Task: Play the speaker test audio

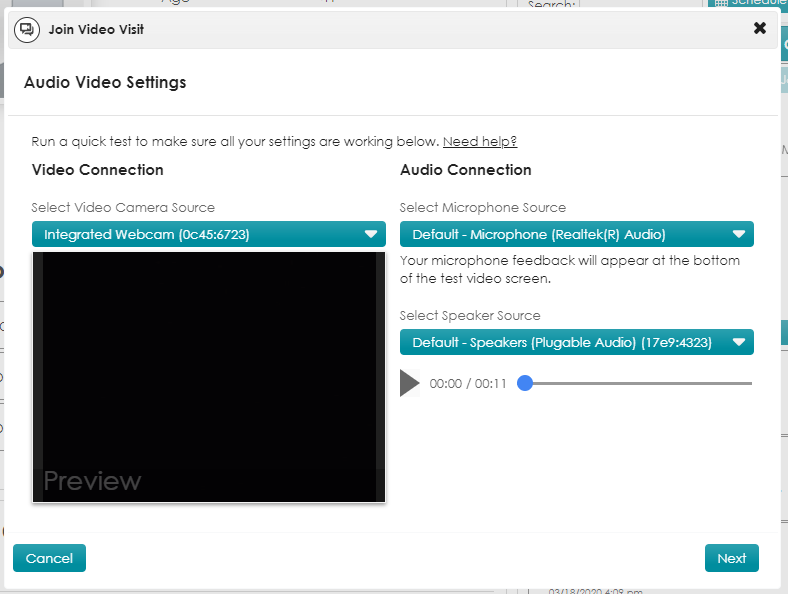Action: 409,383
